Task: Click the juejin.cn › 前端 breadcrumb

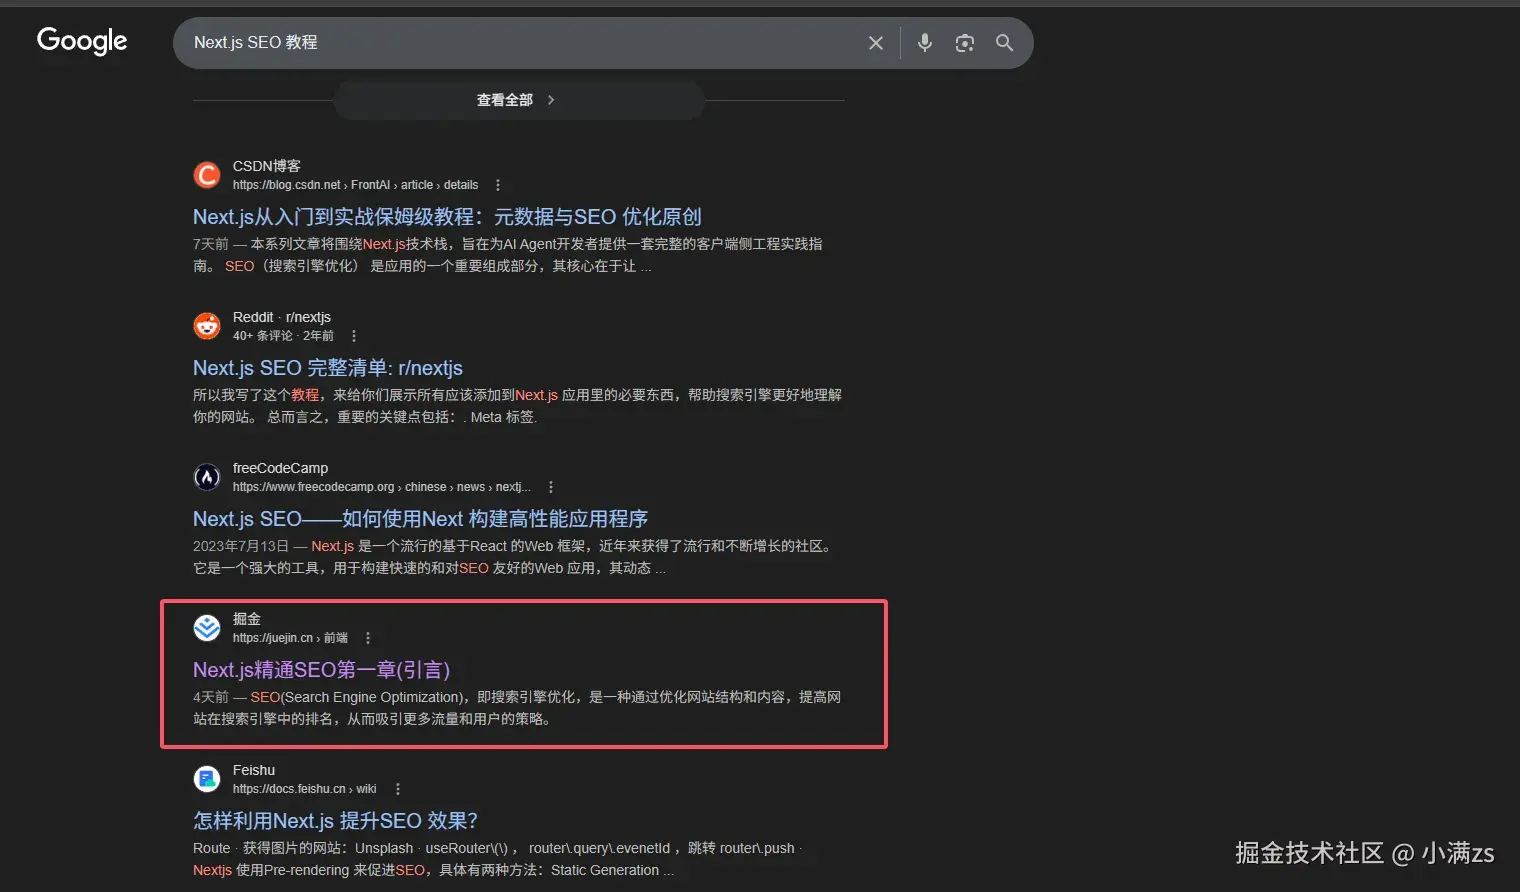Action: click(290, 638)
